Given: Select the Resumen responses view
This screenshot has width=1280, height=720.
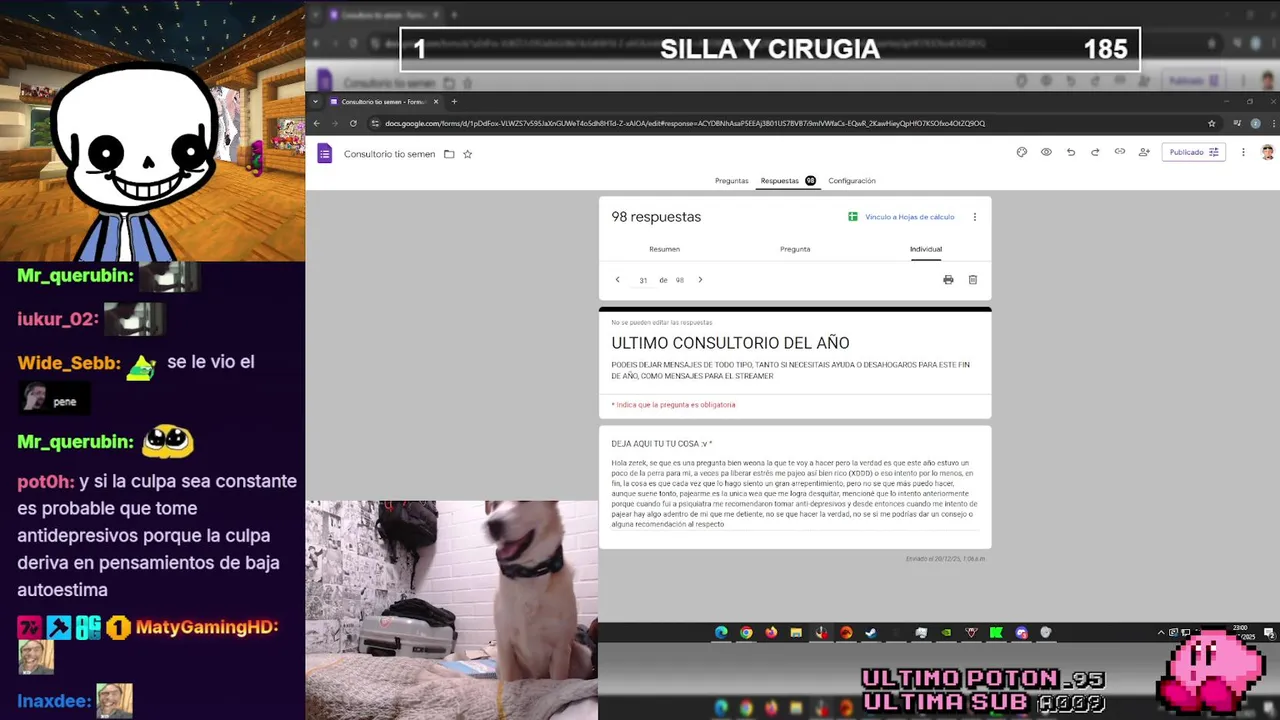Looking at the screenshot, I should (665, 249).
